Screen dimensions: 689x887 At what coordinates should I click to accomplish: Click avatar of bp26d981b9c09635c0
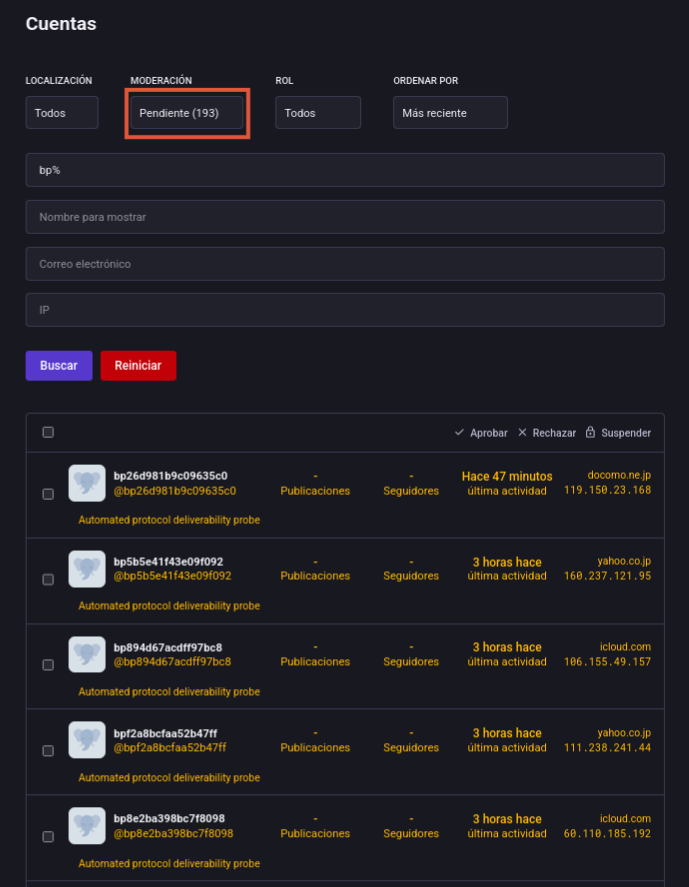click(x=87, y=483)
